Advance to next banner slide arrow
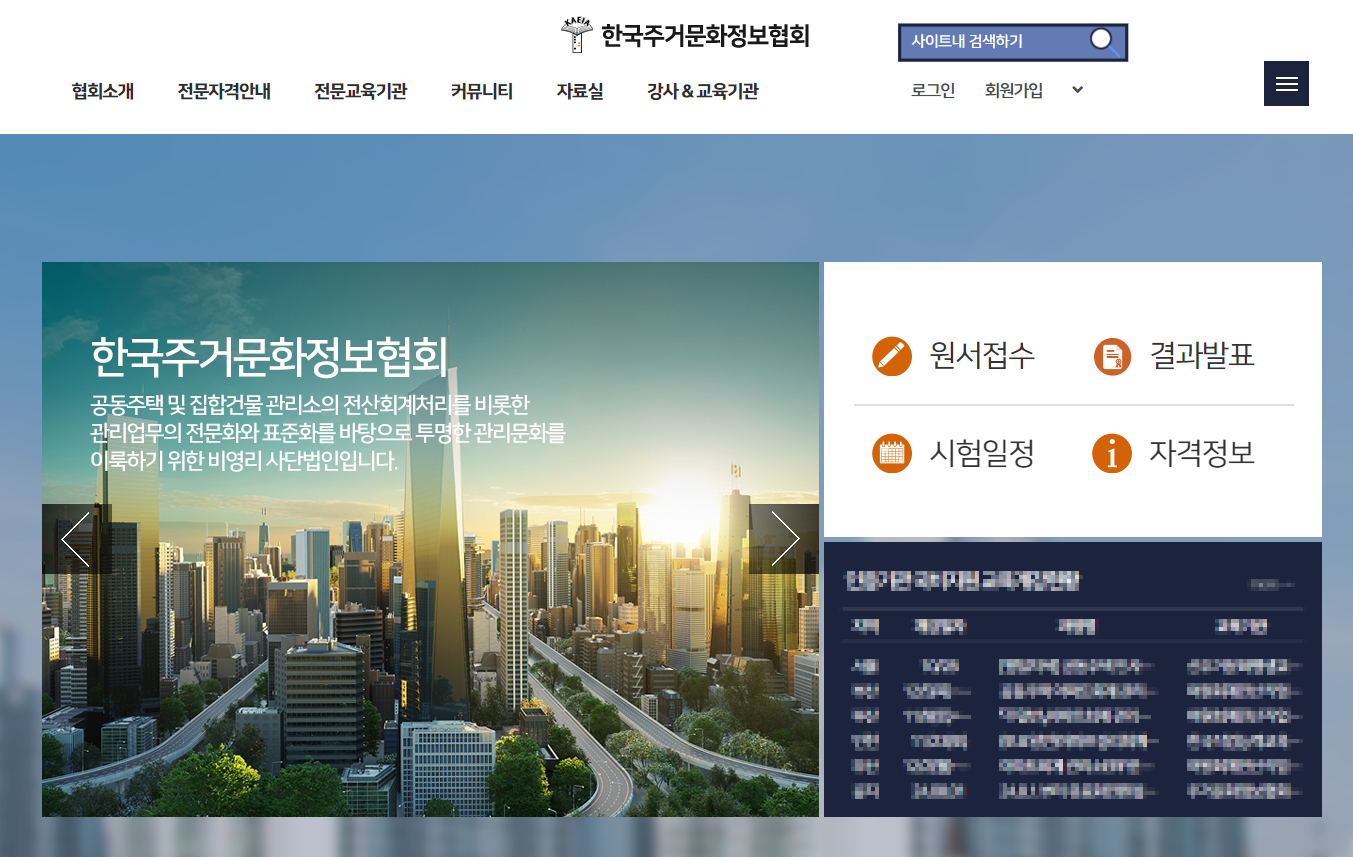1353x857 pixels. [785, 539]
